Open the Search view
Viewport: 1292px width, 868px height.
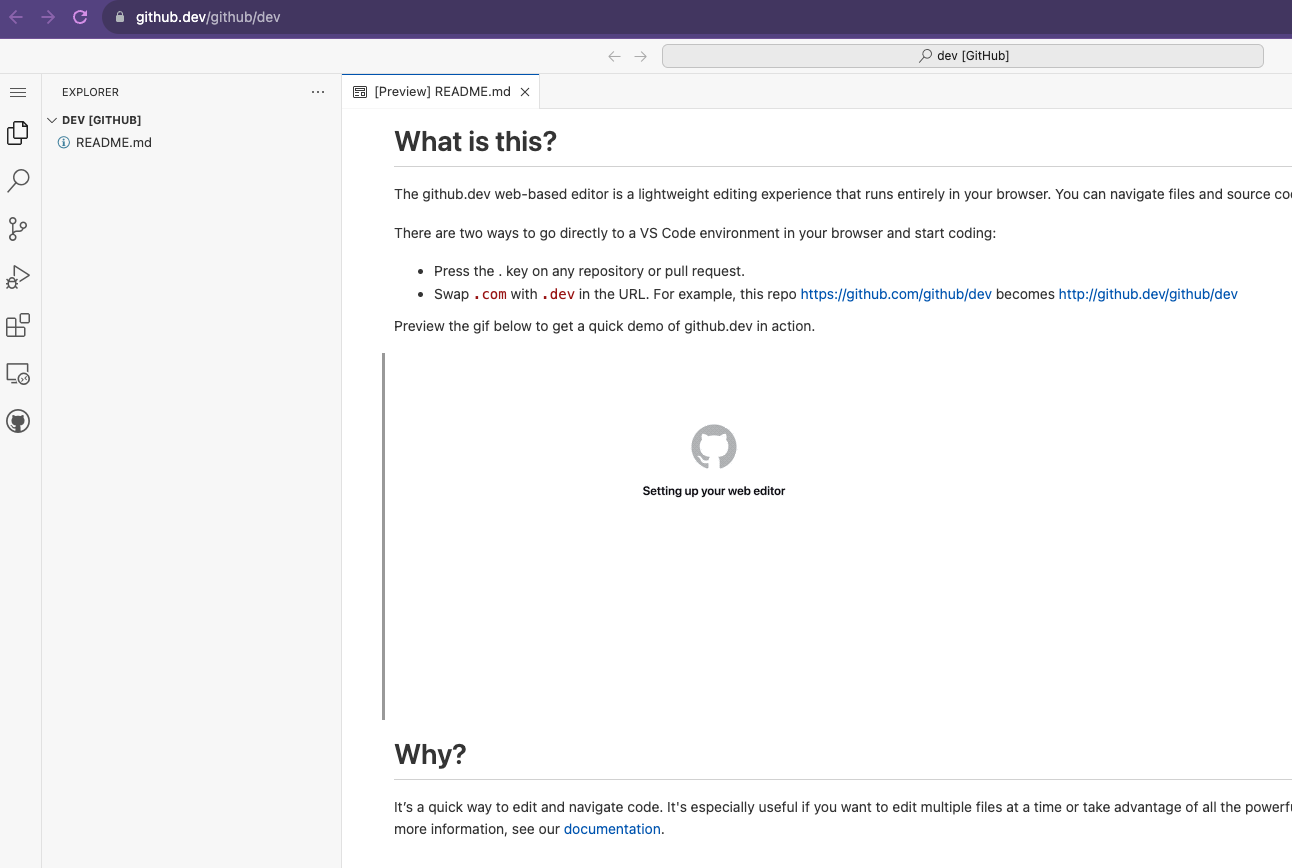click(17, 180)
